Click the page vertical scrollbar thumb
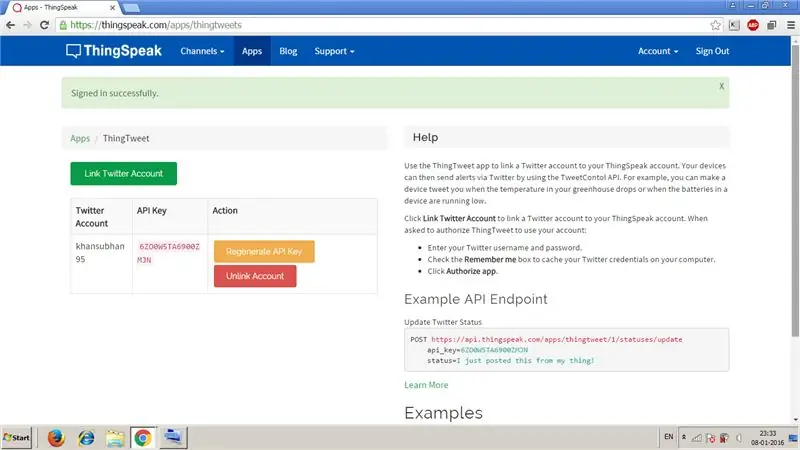800x450 pixels. point(795,191)
